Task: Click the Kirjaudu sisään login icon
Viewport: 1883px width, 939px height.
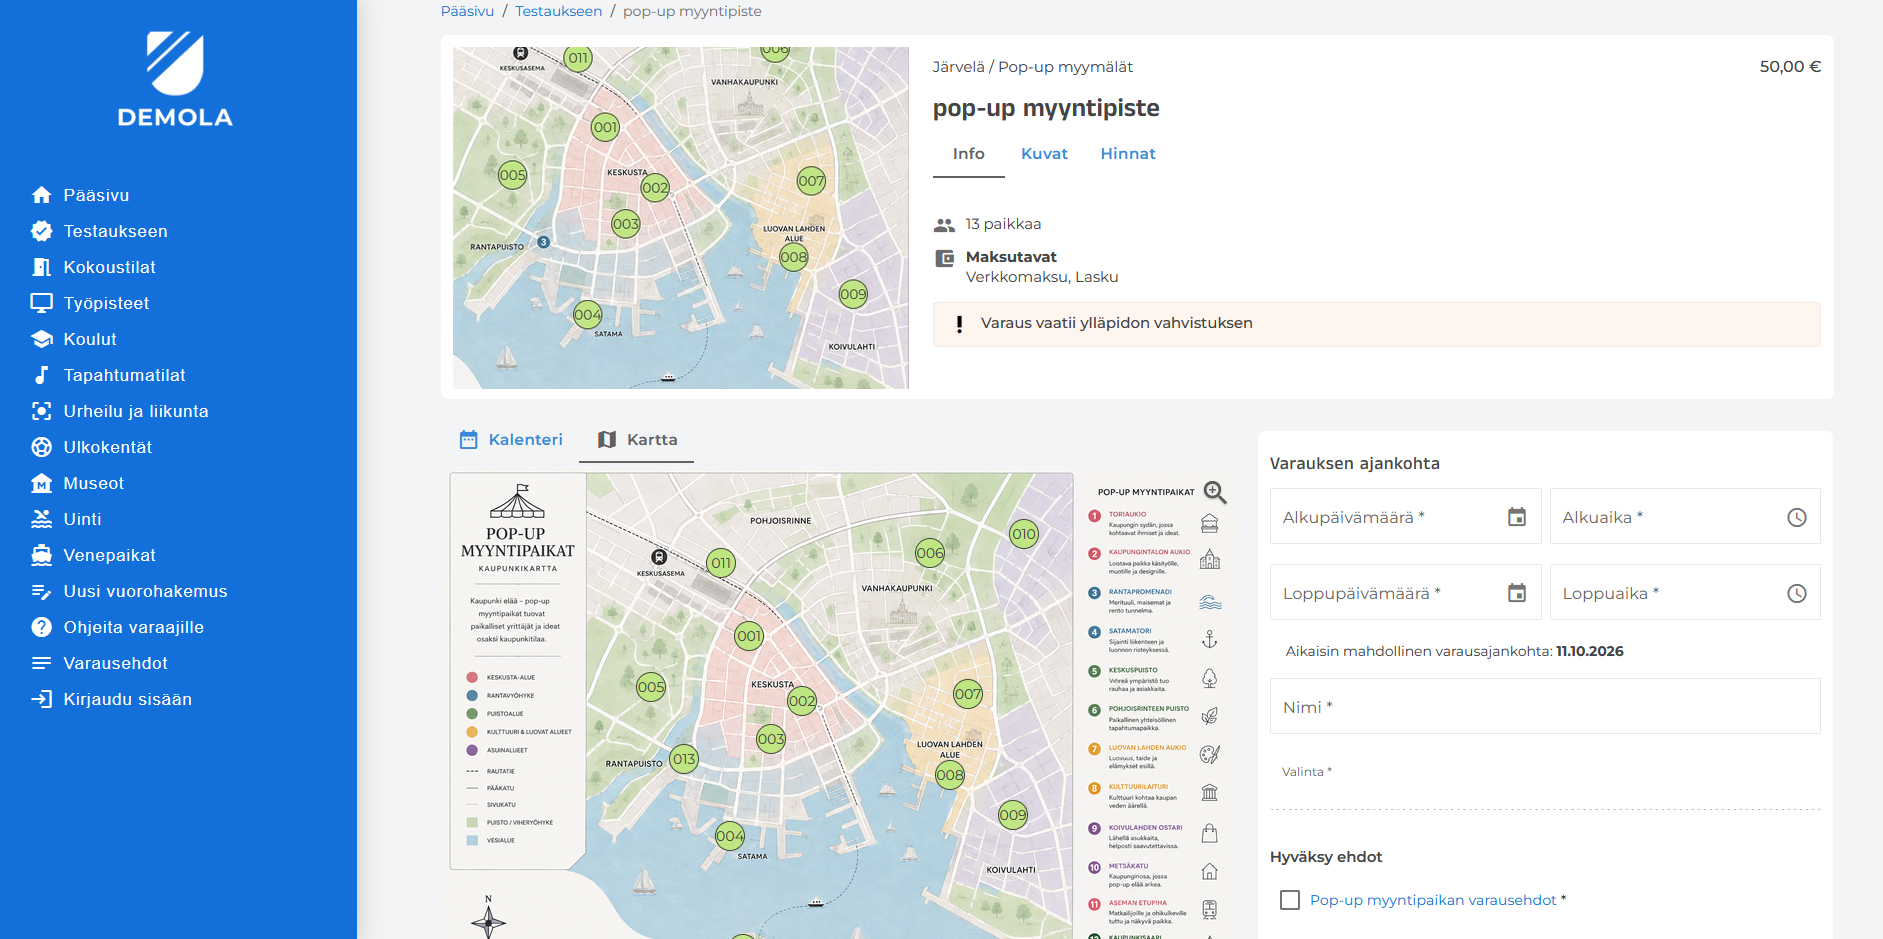Action: (41, 699)
